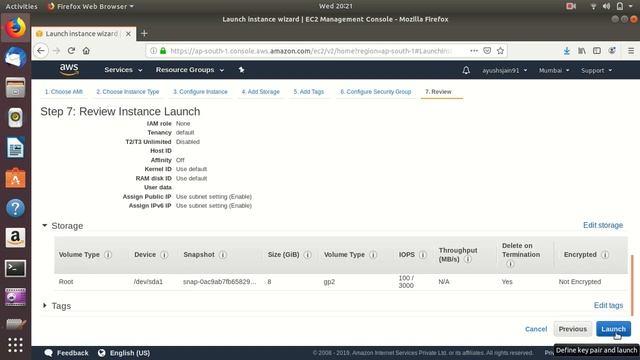Go to step 6 Configure Security Group
640x360 pixels.
coord(376,92)
